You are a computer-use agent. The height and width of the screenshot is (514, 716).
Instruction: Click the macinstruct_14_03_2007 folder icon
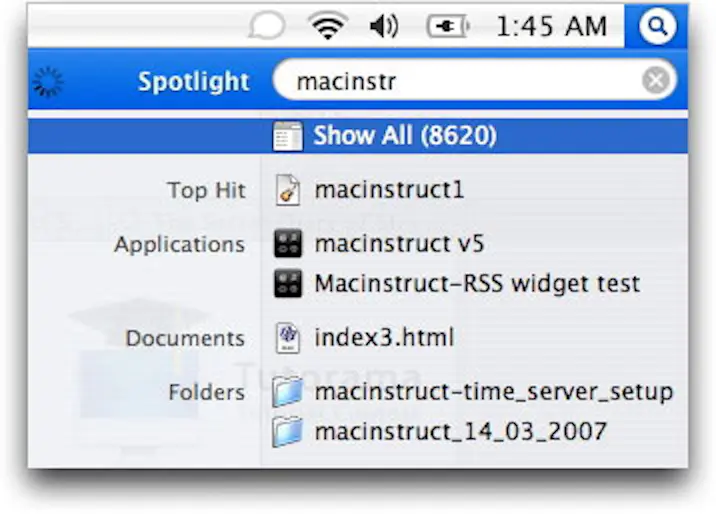coord(287,432)
